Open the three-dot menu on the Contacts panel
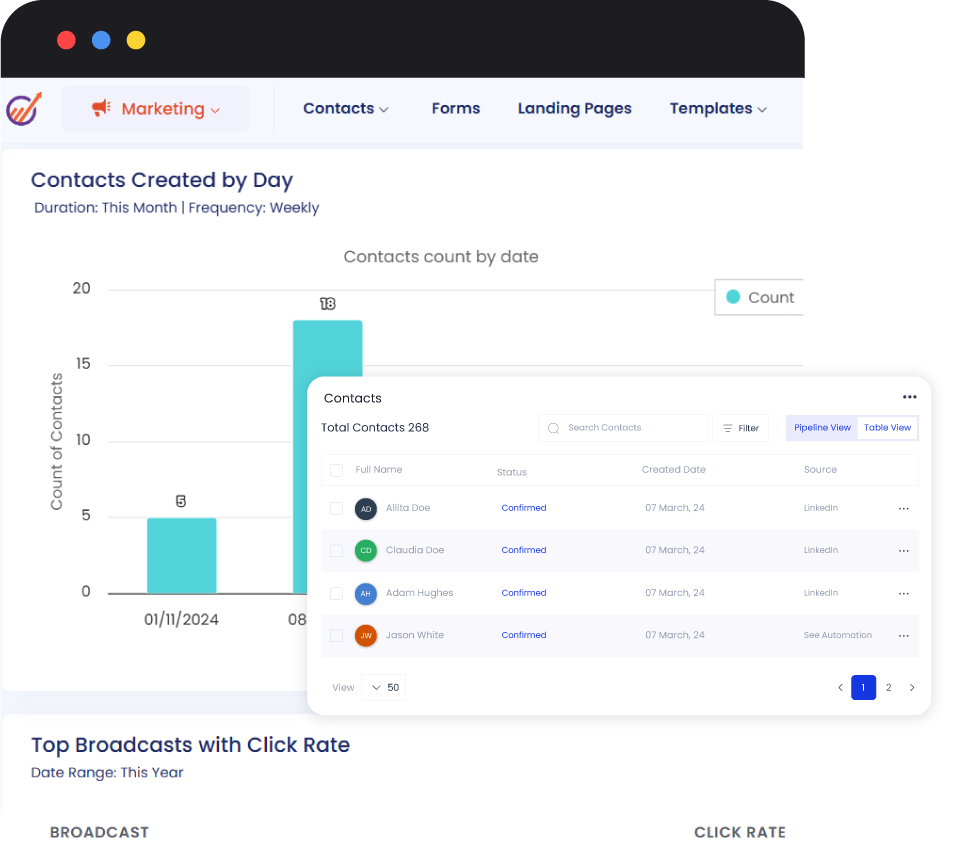Image resolution: width=958 pixels, height=850 pixels. point(909,397)
